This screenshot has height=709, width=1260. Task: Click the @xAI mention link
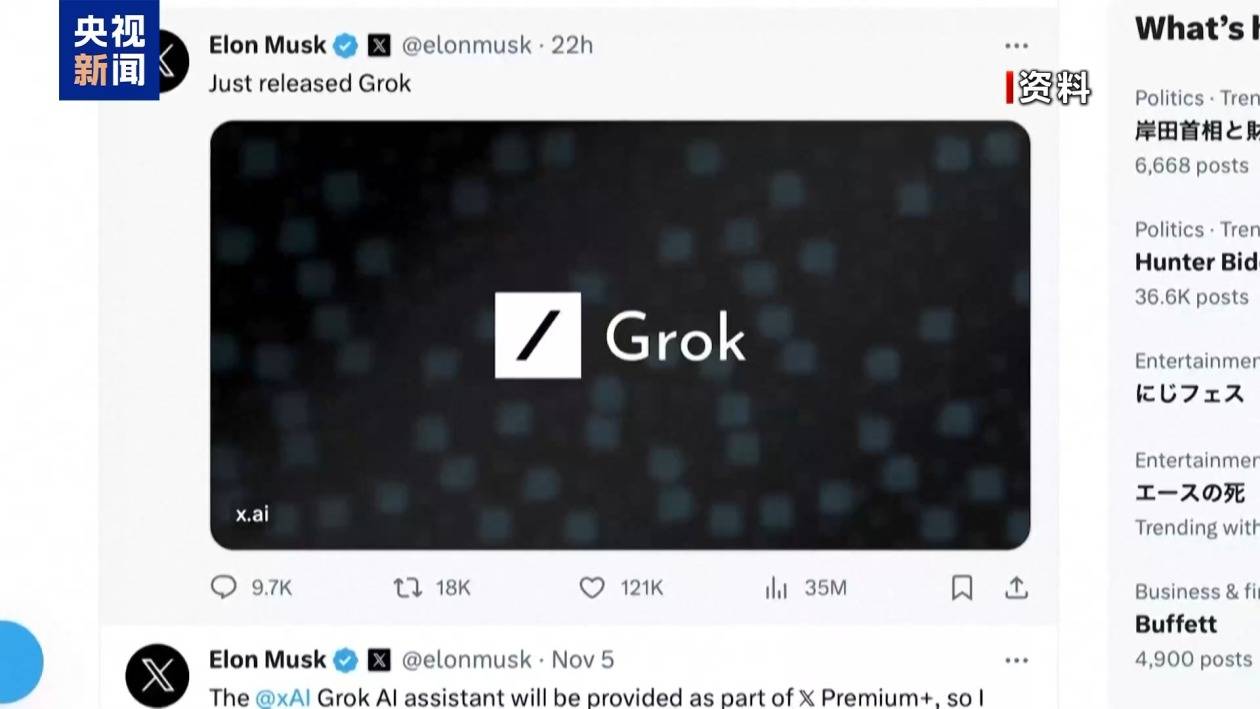click(x=283, y=697)
